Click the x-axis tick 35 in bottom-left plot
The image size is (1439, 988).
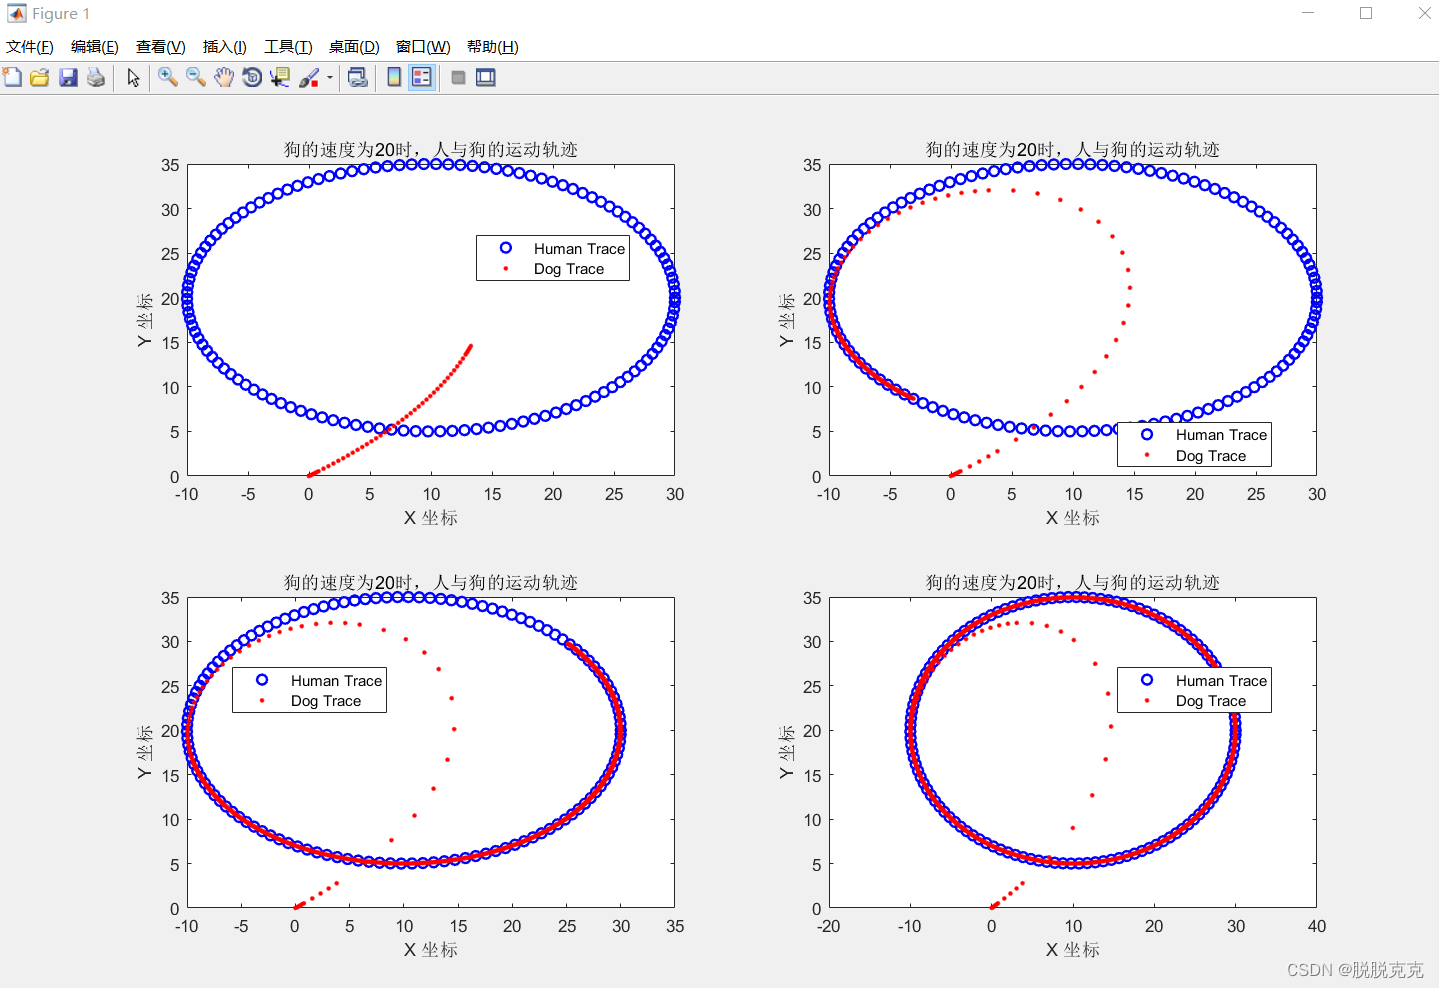675,926
